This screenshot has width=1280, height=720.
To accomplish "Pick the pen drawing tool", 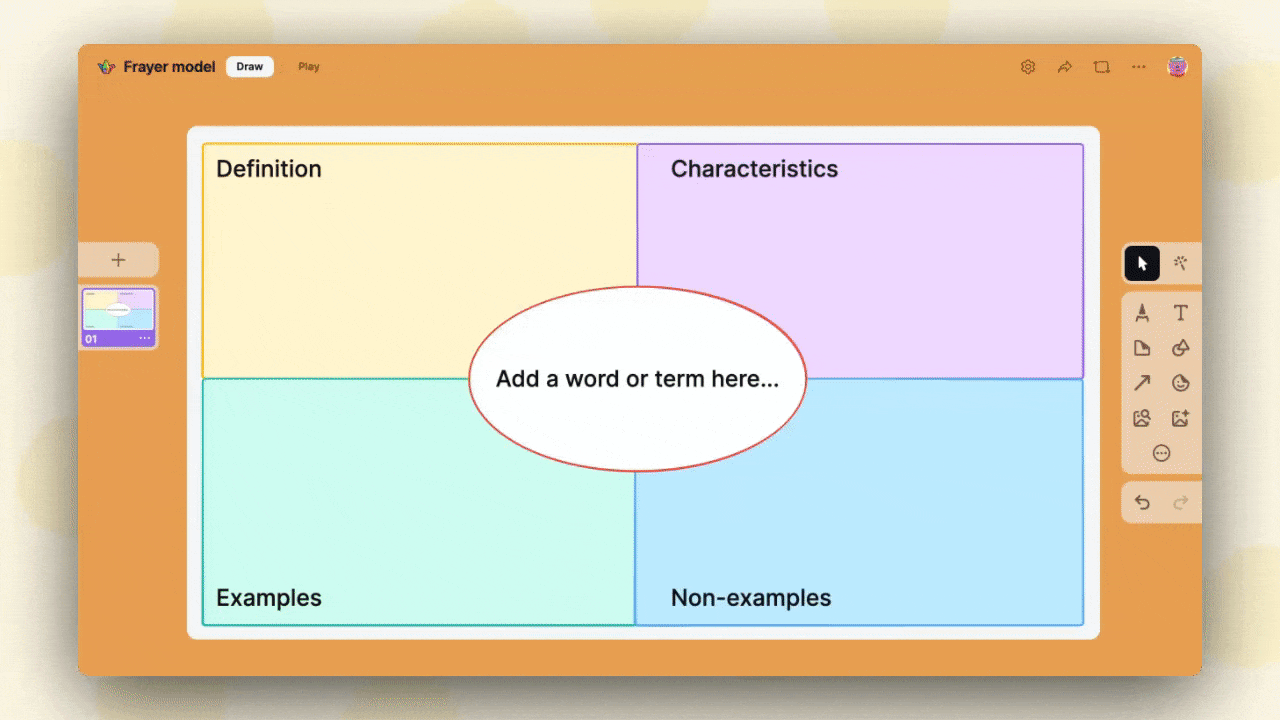I will tap(1142, 313).
